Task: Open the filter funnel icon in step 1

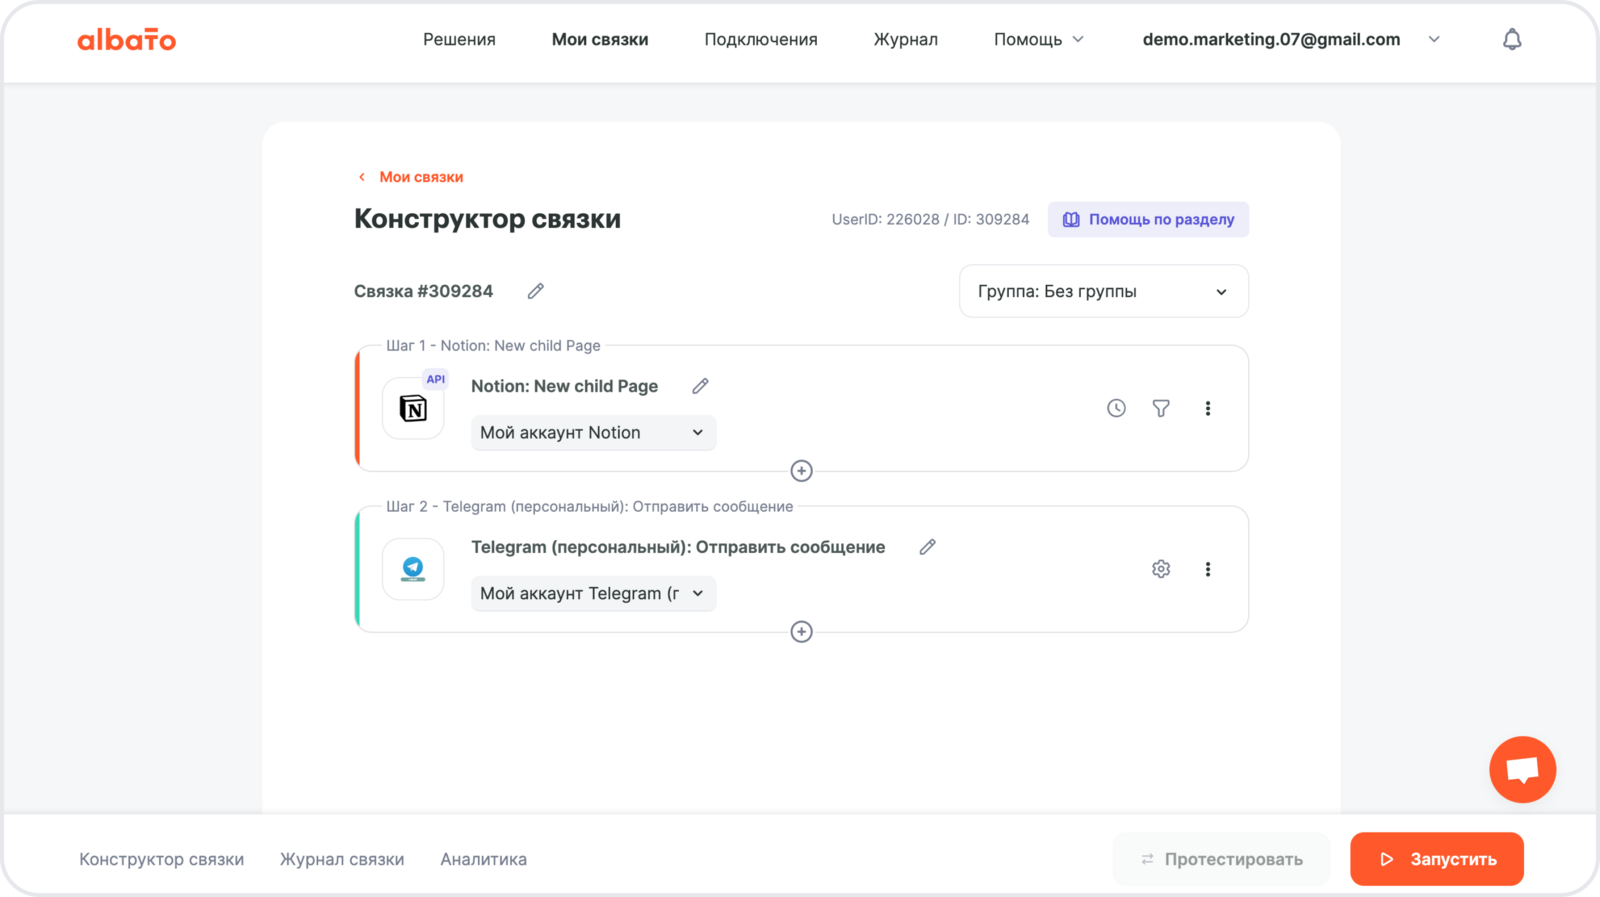Action: click(x=1161, y=408)
